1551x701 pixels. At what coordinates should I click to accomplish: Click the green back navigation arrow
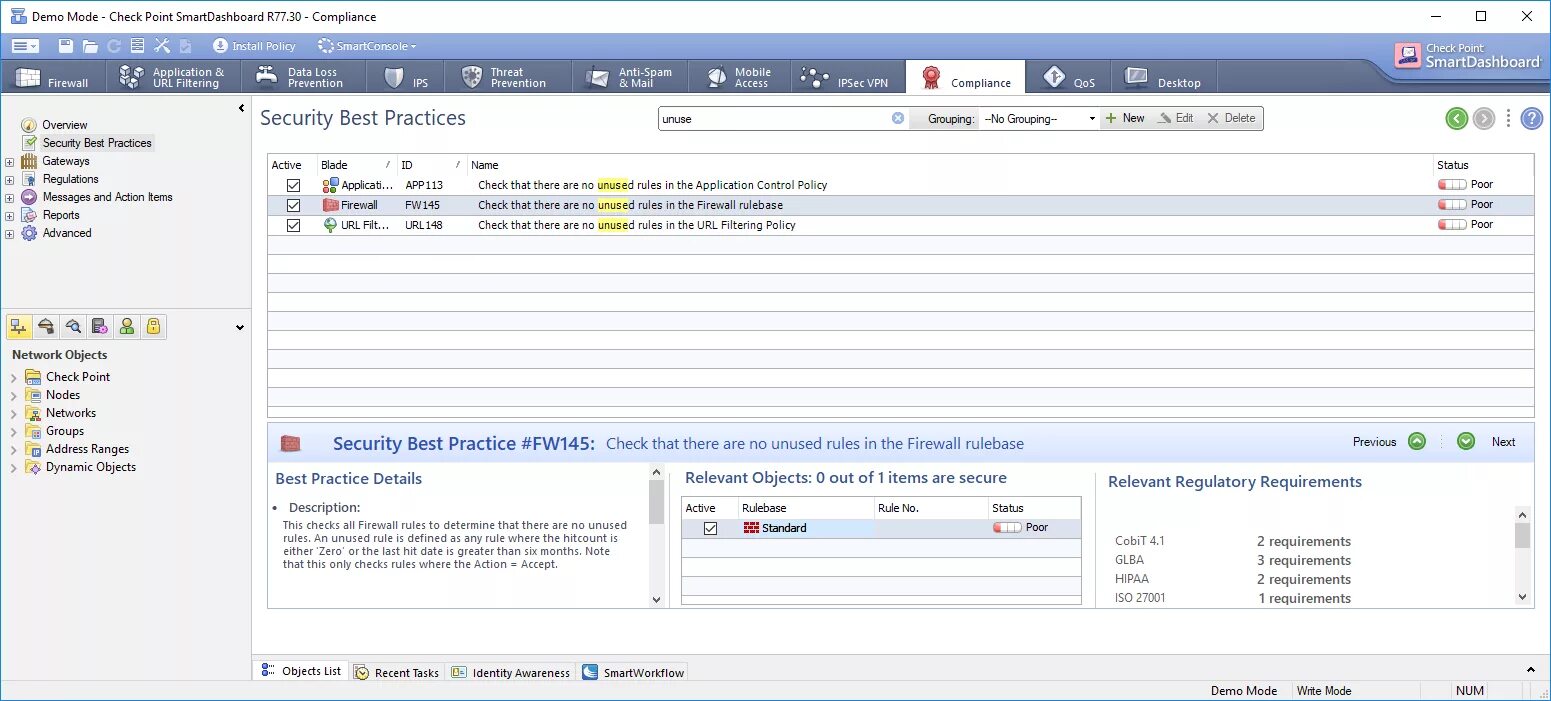(x=1456, y=118)
